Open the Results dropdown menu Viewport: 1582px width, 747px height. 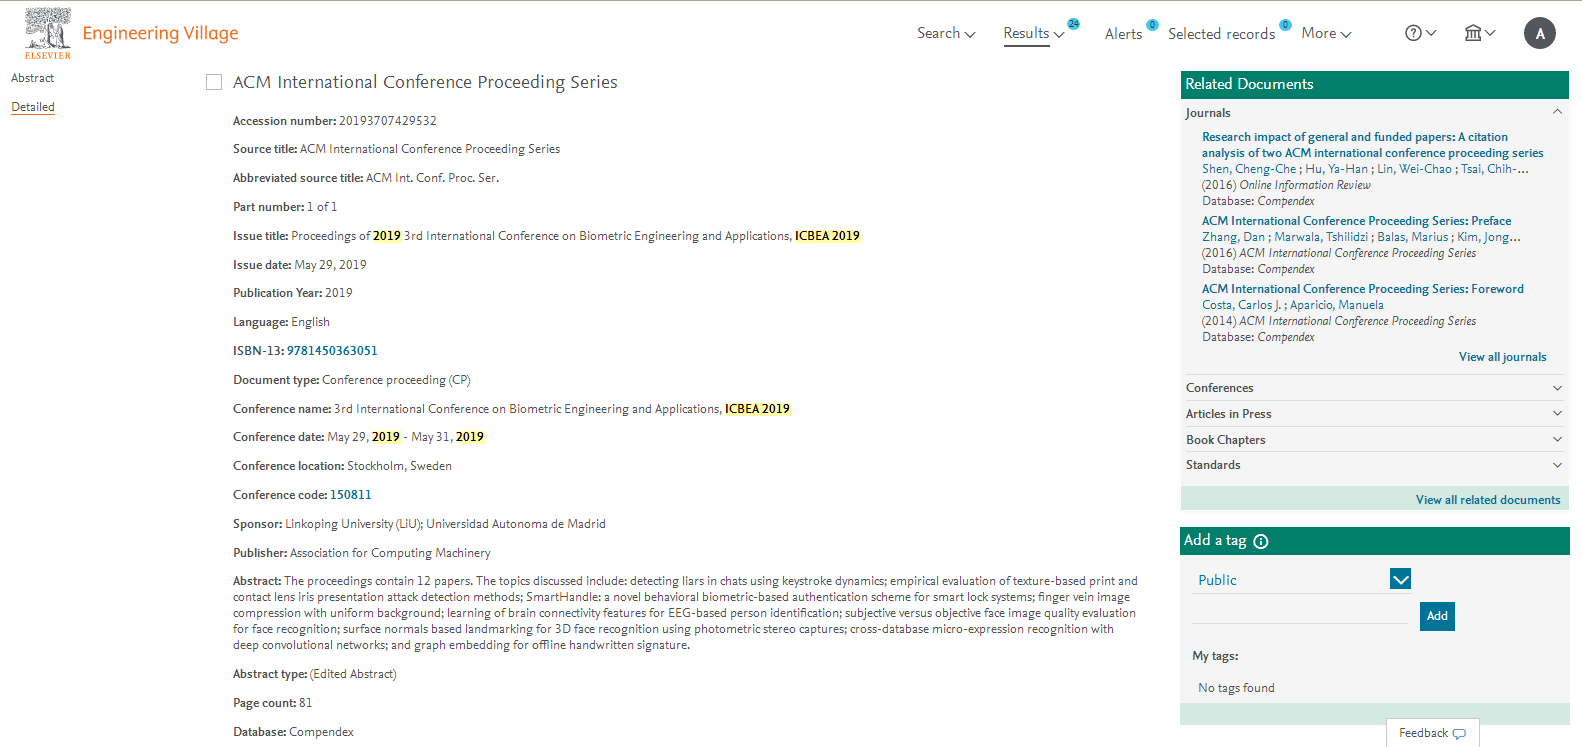(1034, 33)
